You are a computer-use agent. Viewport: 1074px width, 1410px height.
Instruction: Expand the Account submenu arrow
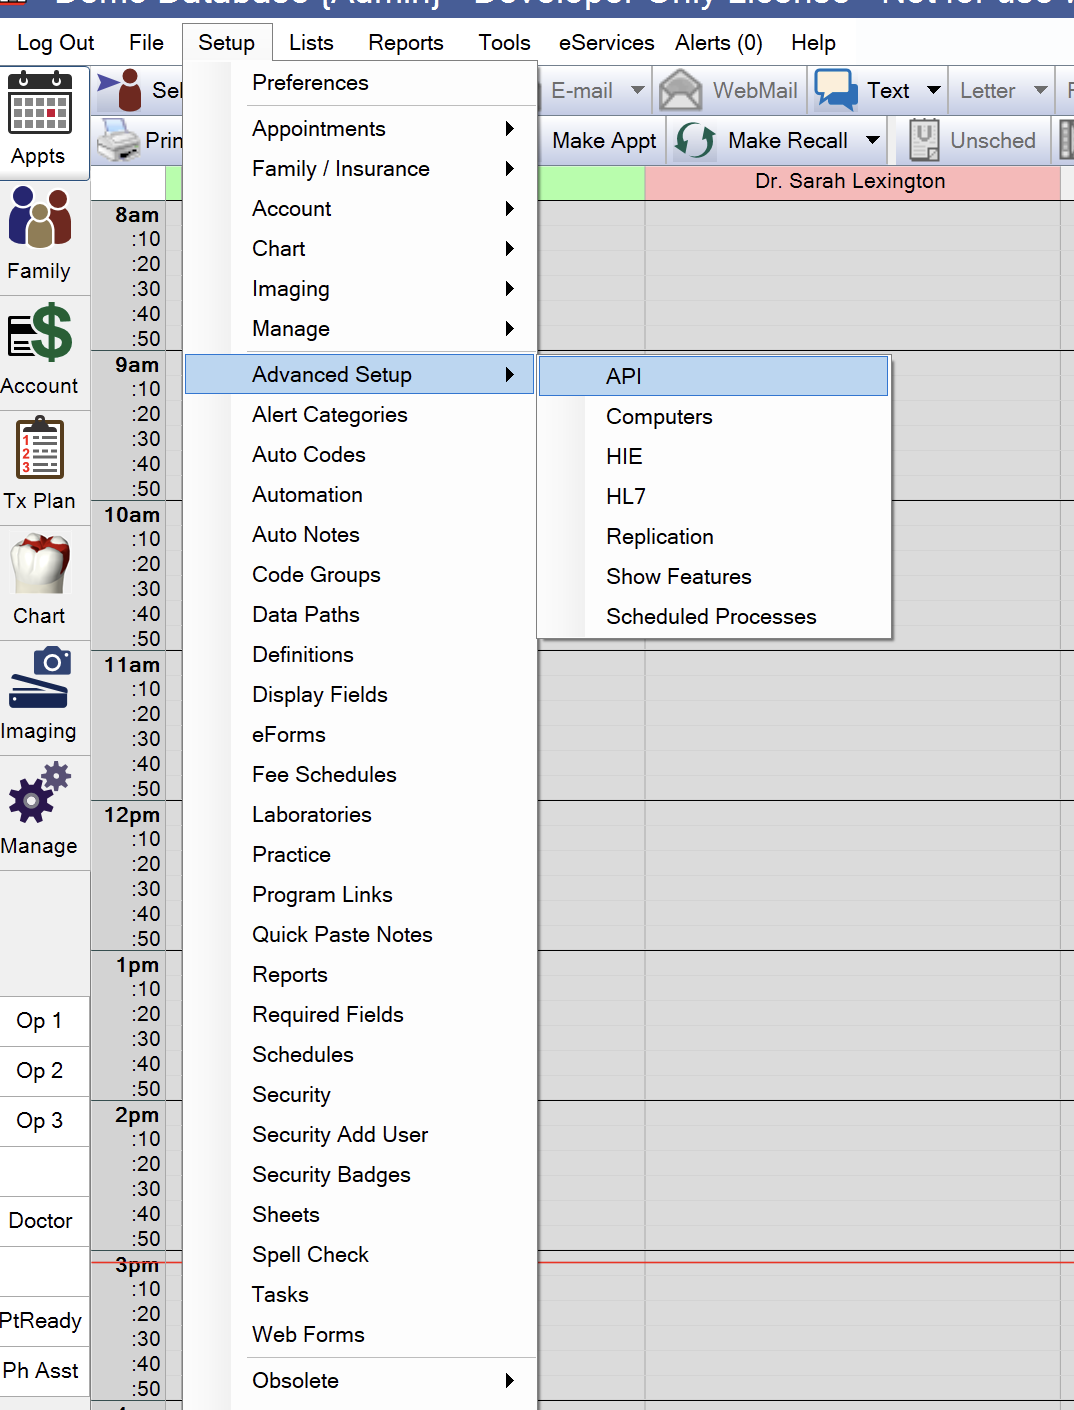coord(510,209)
